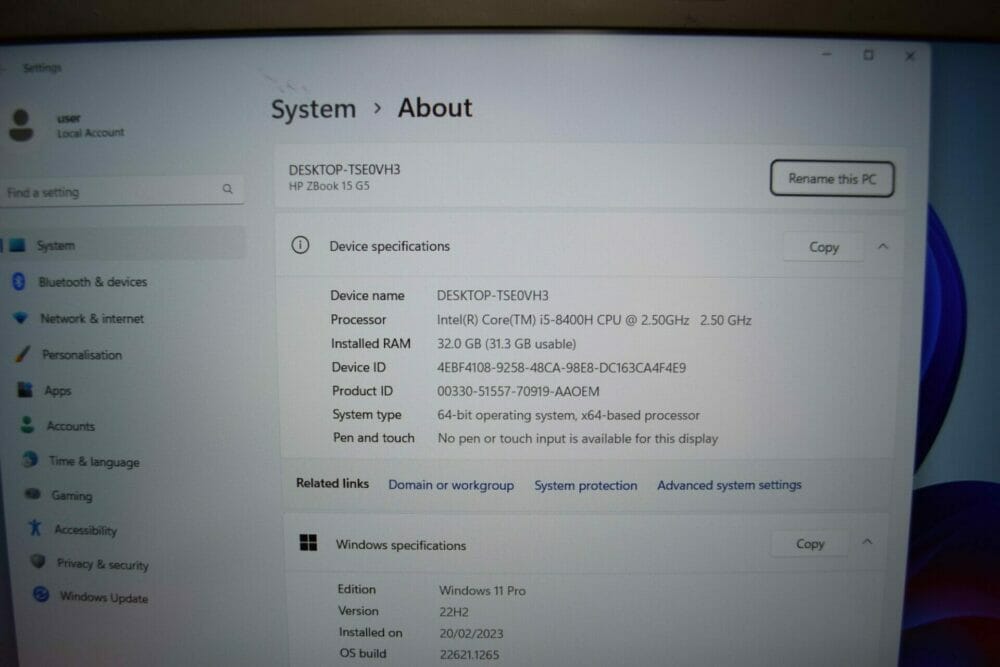Screen dimensions: 1000x667
Task: Select the OS build 22621.1265 value
Action: [469, 654]
